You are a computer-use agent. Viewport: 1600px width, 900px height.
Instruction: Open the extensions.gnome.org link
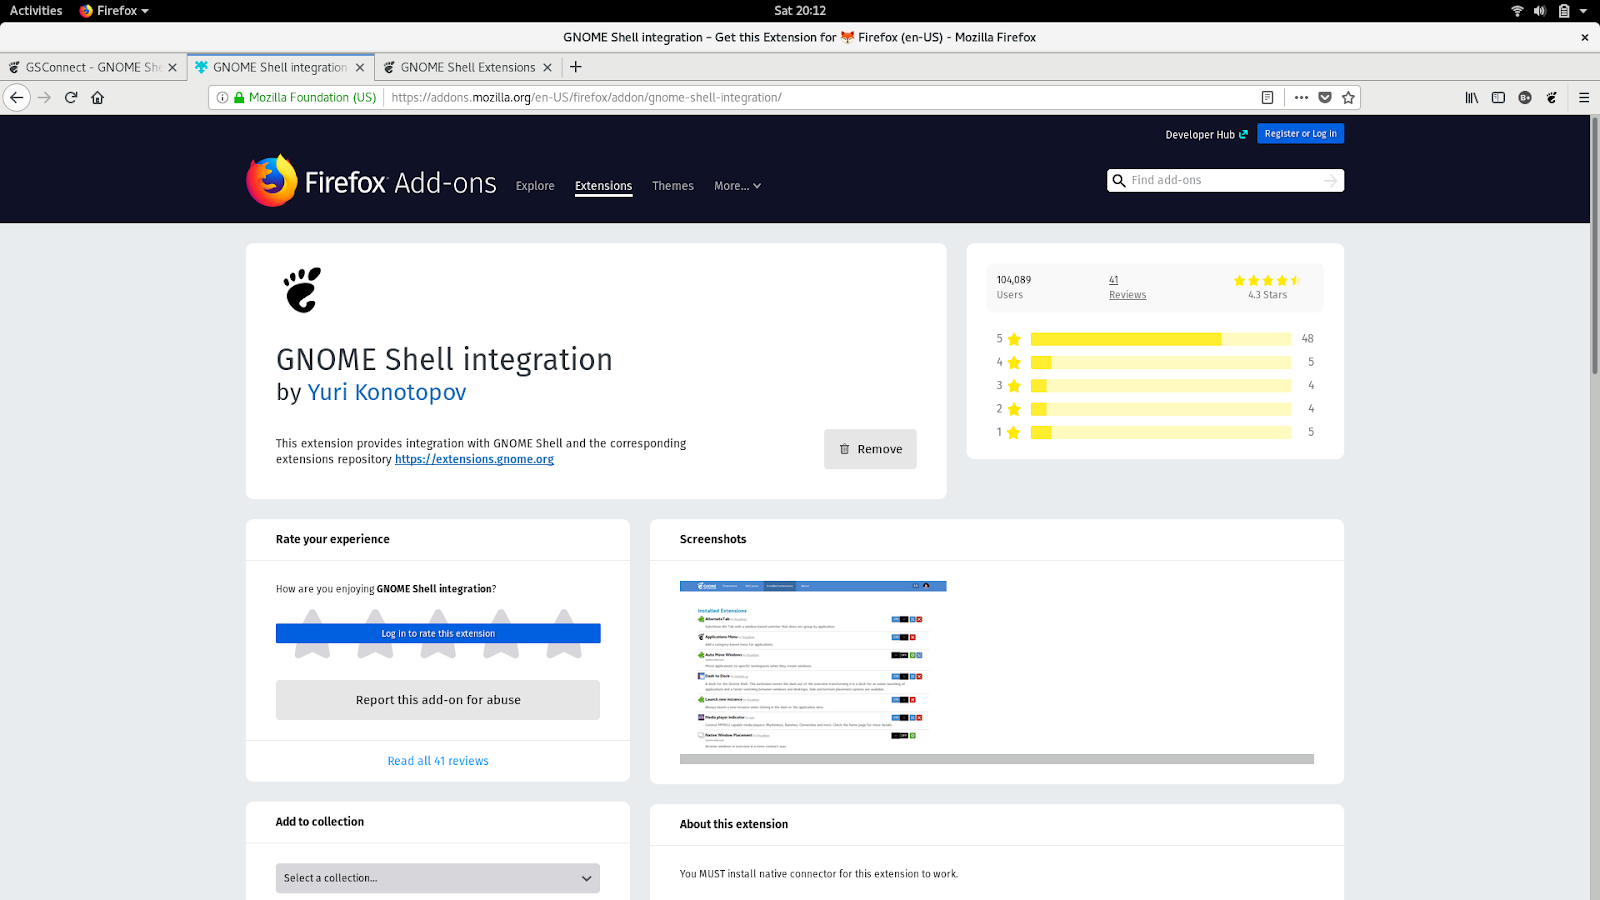click(474, 460)
